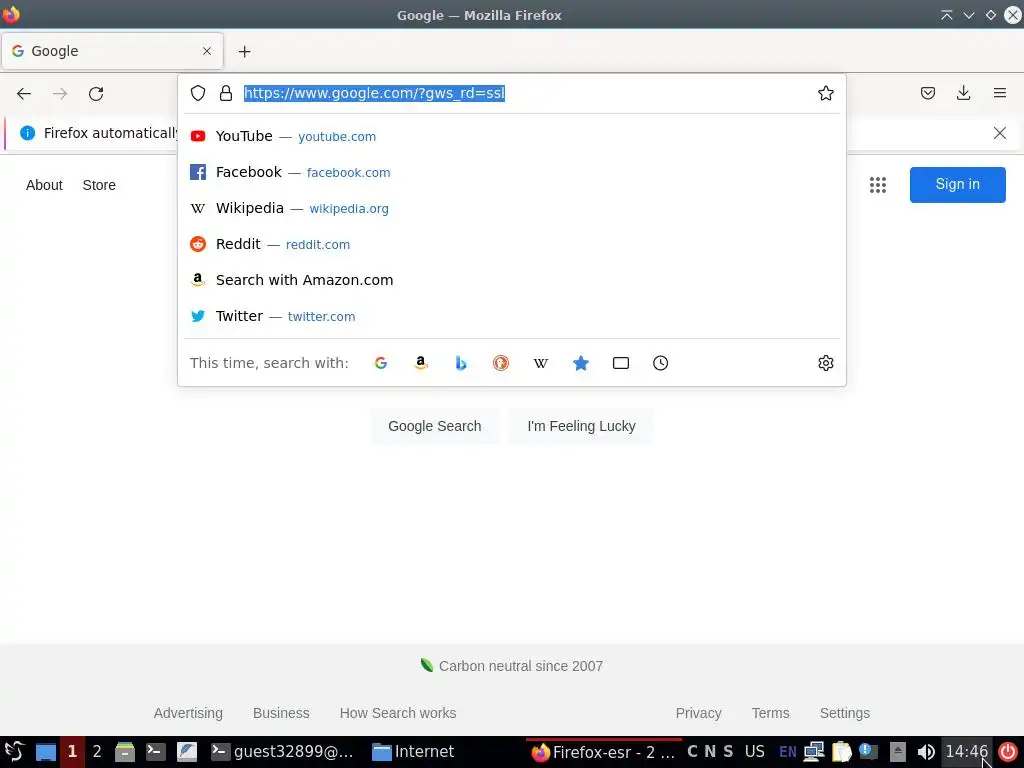Open the tracking protection shield icon

[198, 93]
